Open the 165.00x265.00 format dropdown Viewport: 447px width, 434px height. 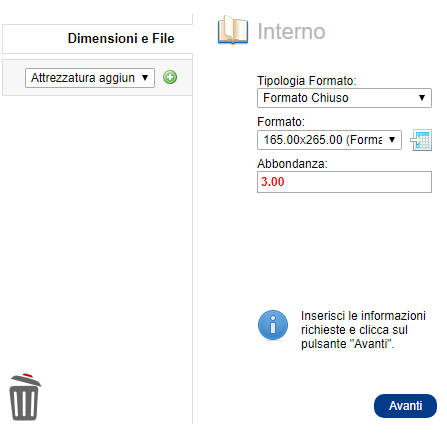coord(329,140)
